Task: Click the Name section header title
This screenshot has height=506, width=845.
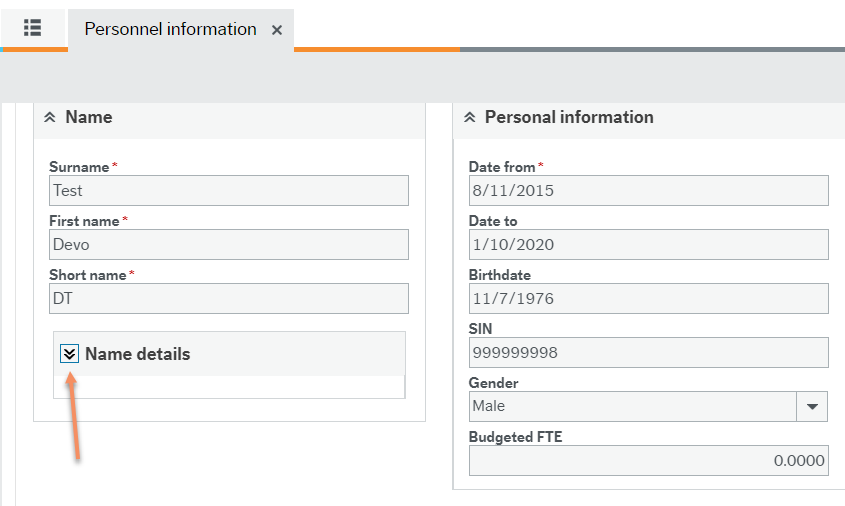Action: (89, 118)
